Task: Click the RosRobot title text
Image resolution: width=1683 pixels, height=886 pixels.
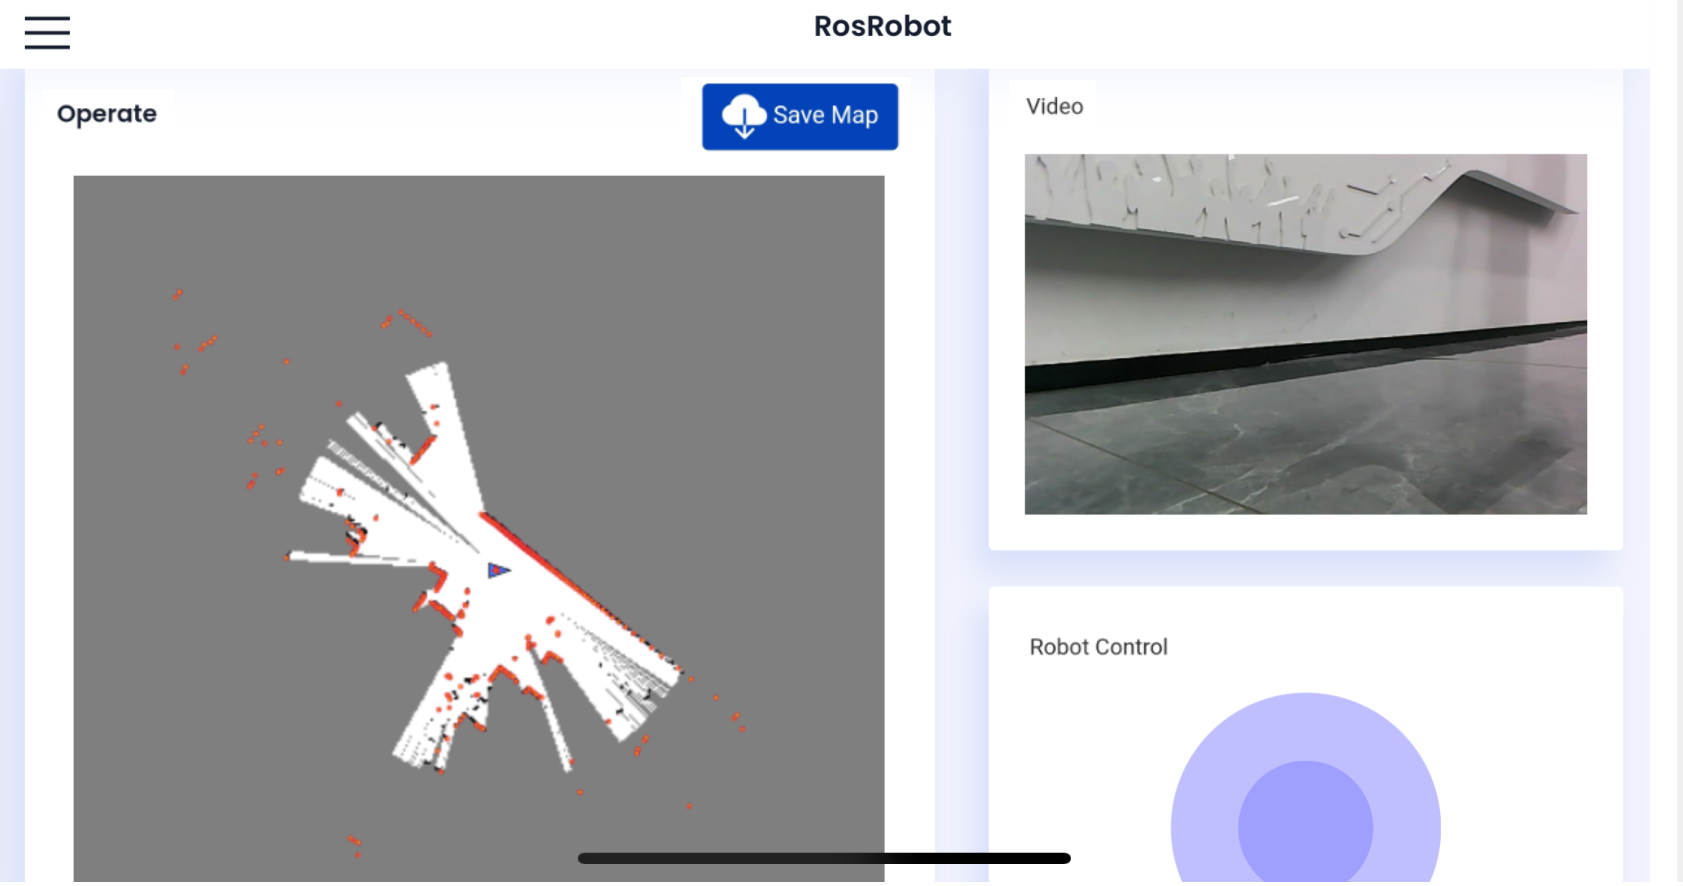Action: click(x=882, y=26)
